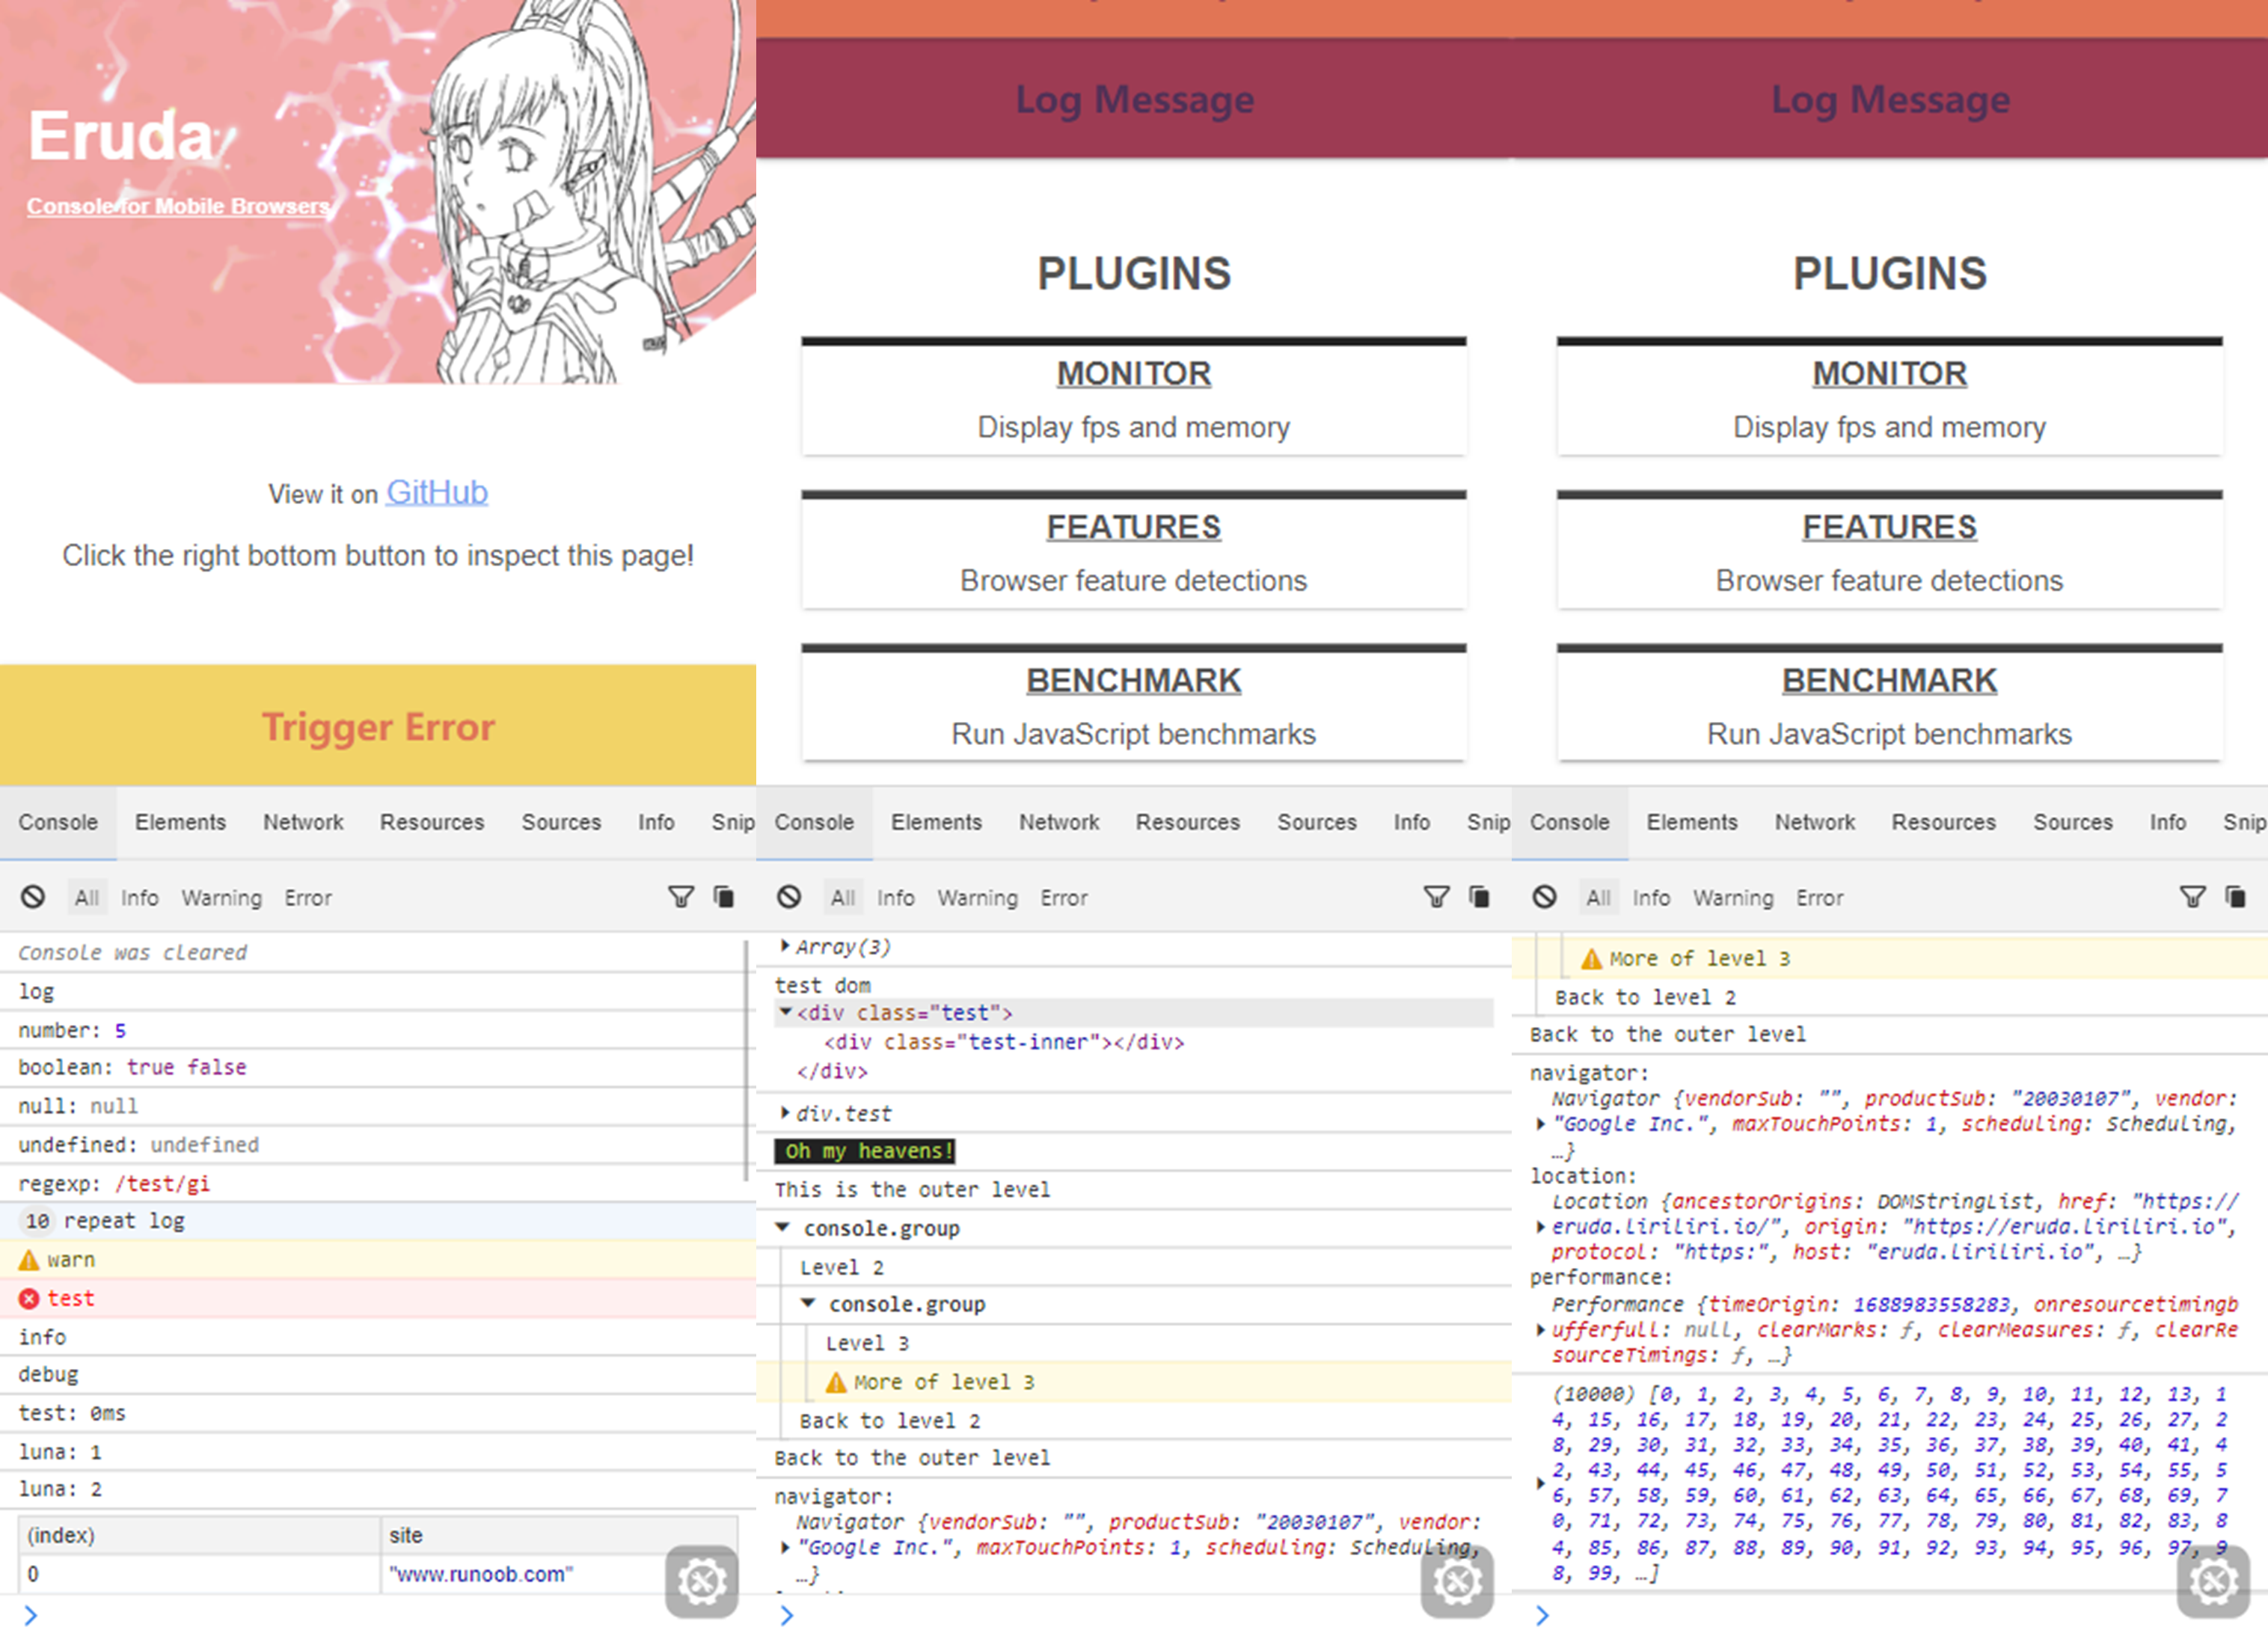The image size is (2268, 1636).
Task: Open the GitHub link
Action: point(437,492)
